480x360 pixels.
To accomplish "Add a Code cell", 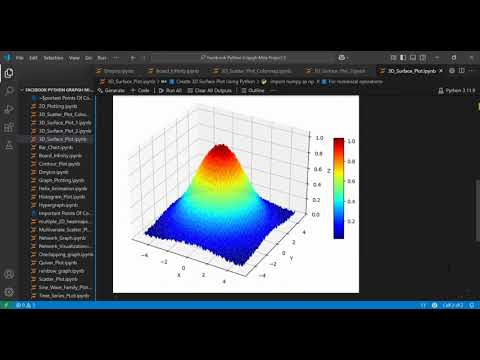I will [x=140, y=90].
